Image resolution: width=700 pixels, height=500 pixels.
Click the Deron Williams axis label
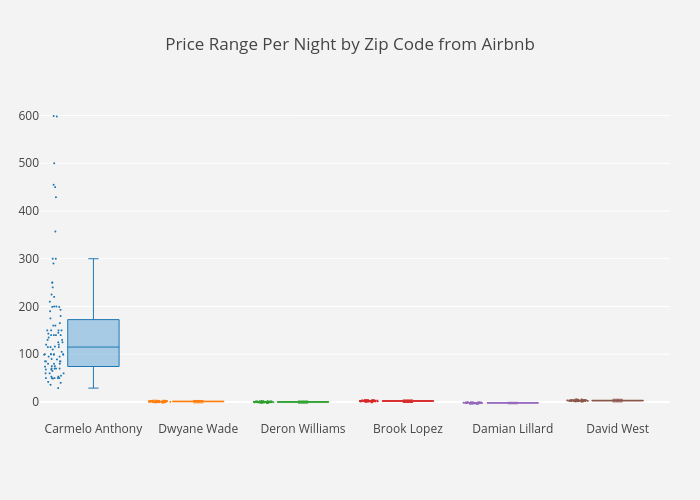tap(303, 429)
